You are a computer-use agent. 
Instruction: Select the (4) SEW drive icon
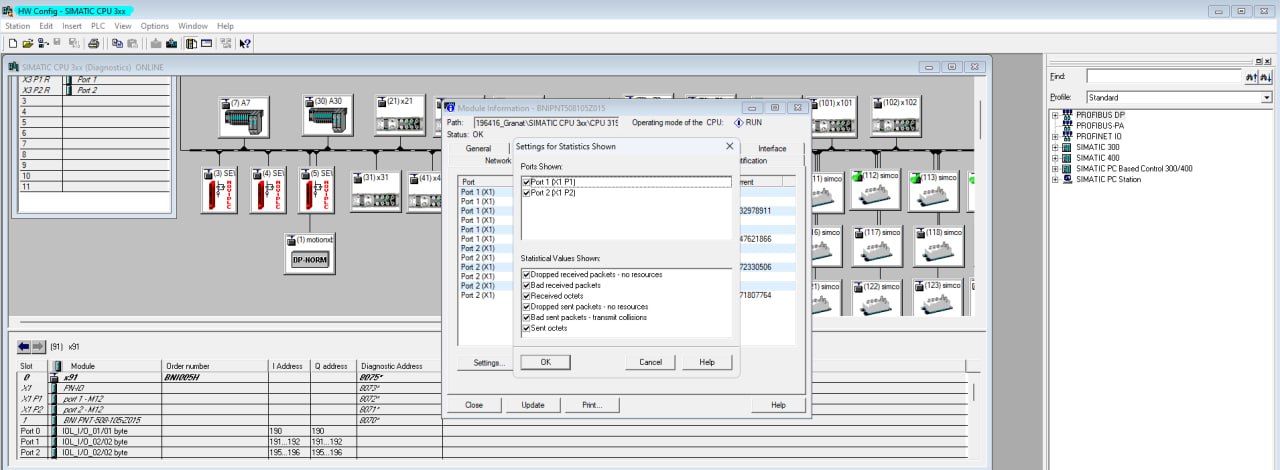pos(268,190)
